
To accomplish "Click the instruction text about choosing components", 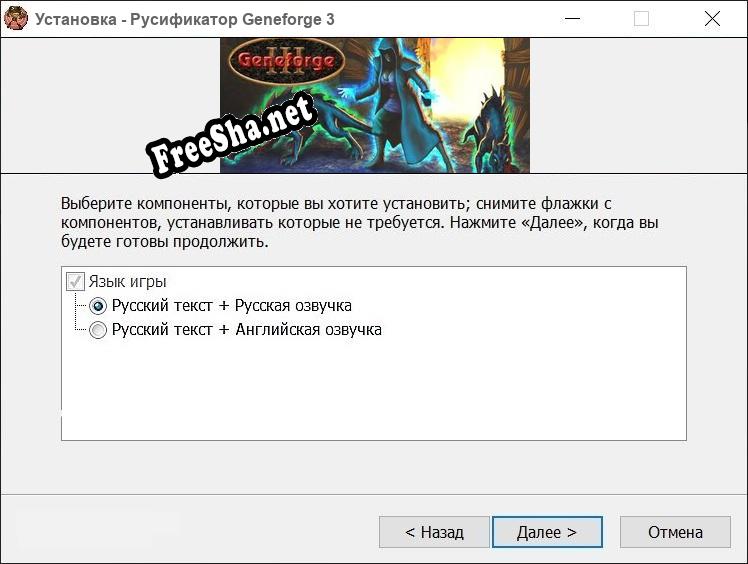I will pyautogui.click(x=359, y=222).
